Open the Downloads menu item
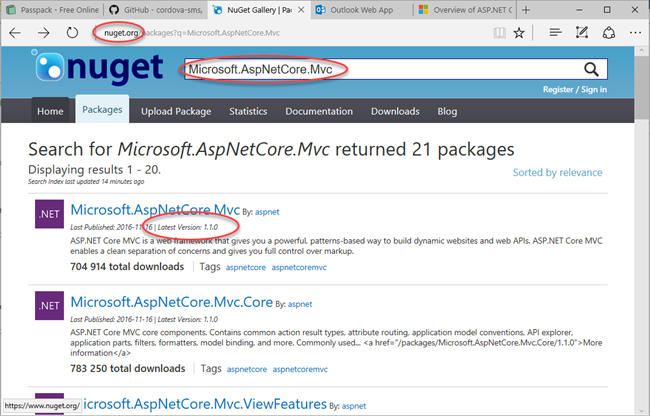Screen dimensions: 650x416 pyautogui.click(x=395, y=111)
